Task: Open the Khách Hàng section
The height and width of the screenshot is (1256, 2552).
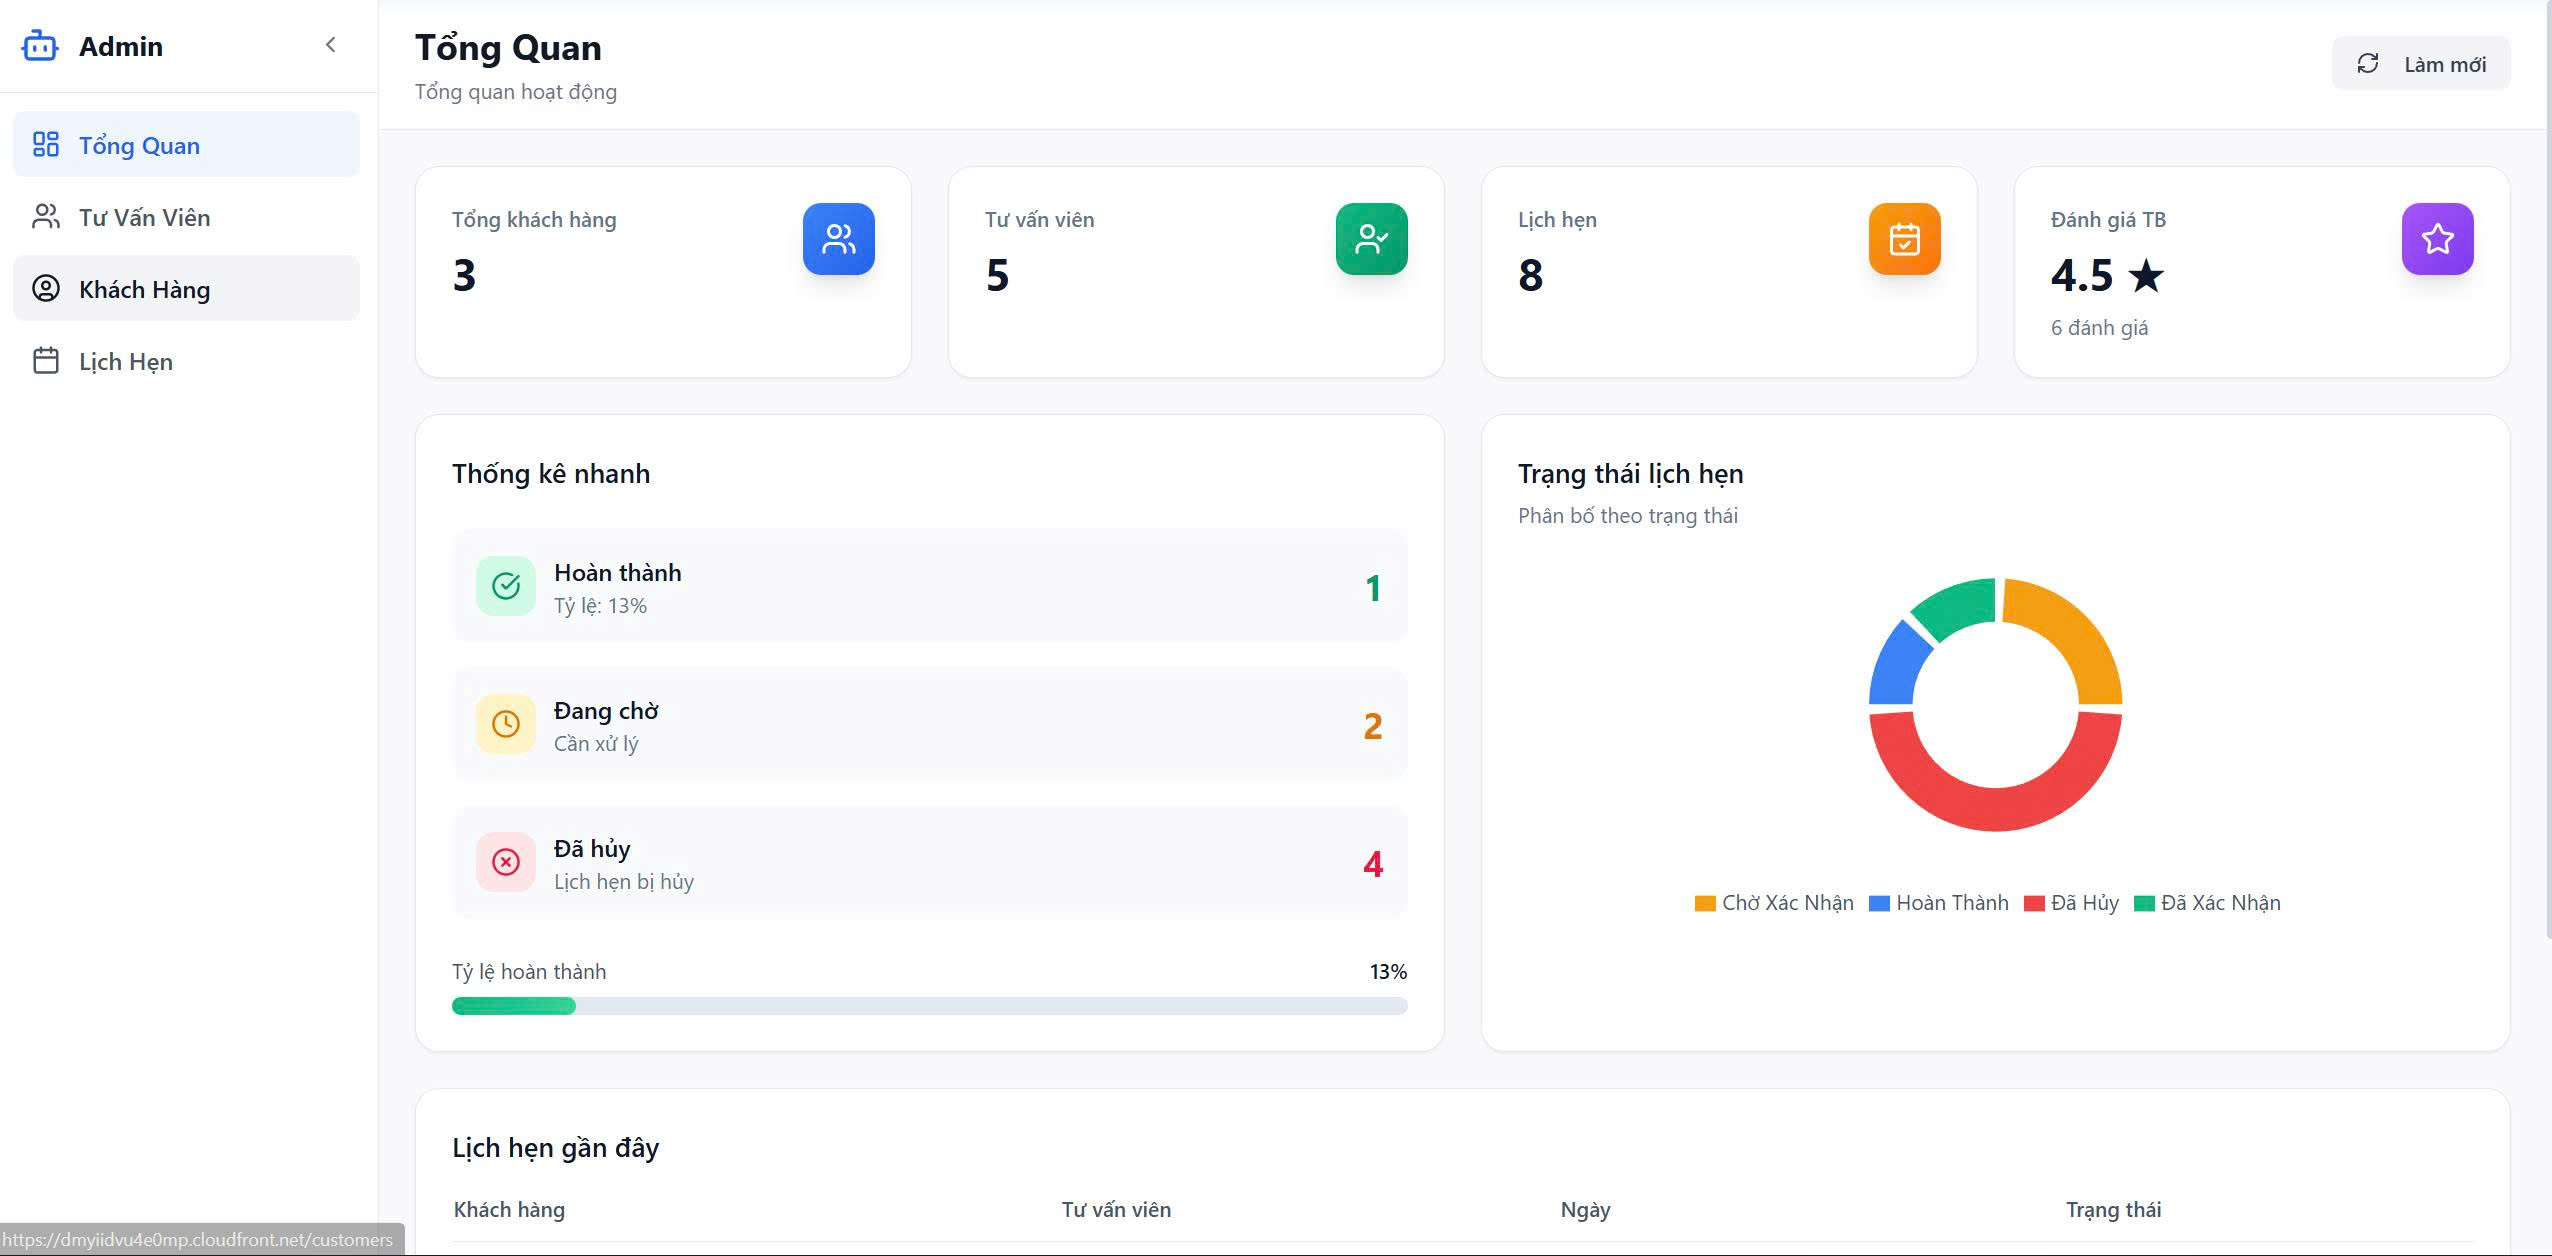Action: (x=145, y=288)
